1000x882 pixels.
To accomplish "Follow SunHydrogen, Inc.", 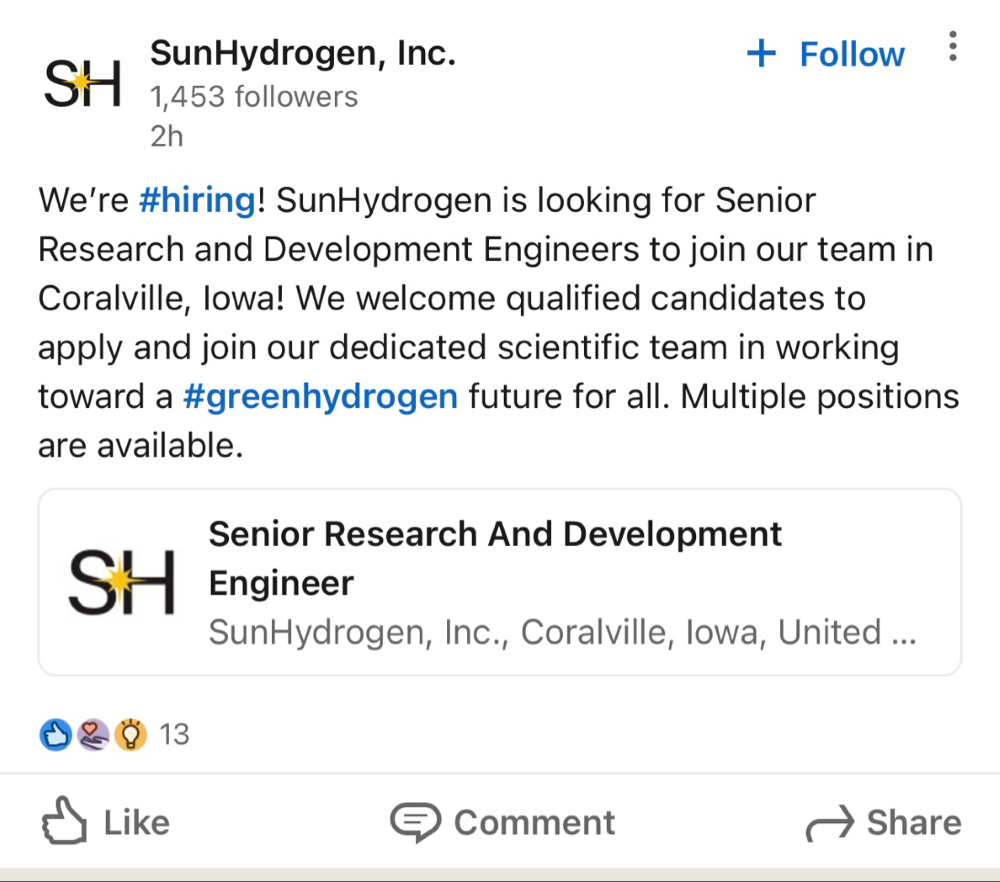I will click(x=851, y=54).
